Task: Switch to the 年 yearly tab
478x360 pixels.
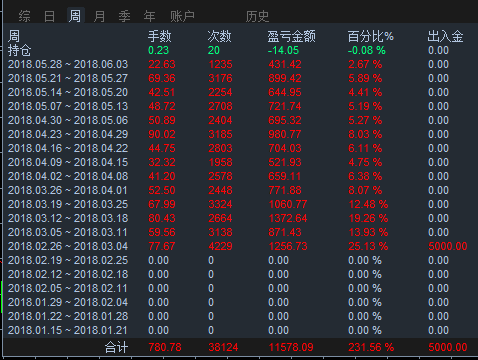Action: click(149, 16)
